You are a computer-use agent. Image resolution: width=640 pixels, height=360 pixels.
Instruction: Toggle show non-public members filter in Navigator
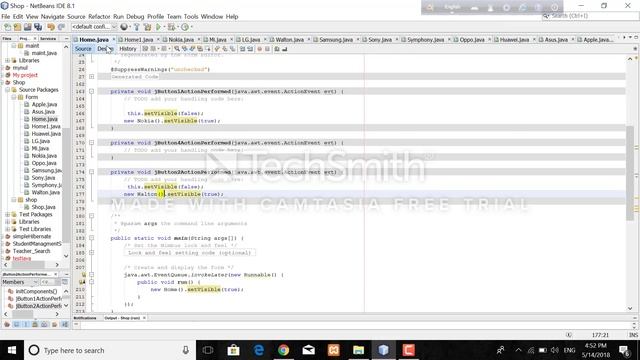pyautogui.click(x=35, y=324)
